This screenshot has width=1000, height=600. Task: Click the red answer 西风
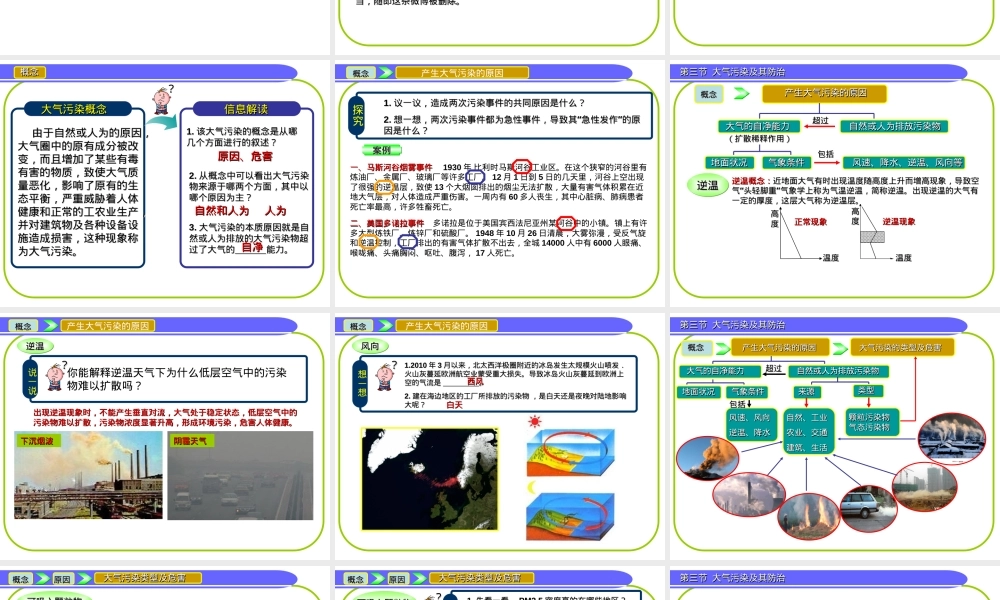pos(475,382)
